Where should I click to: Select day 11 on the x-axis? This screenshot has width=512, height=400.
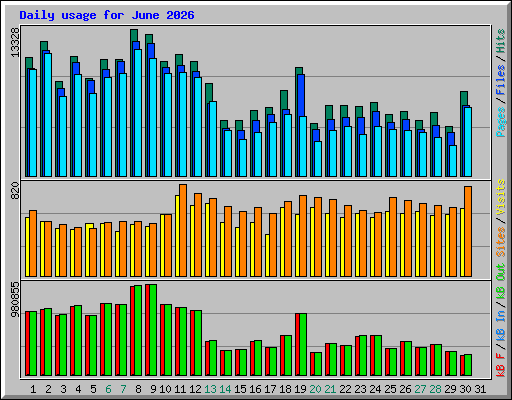pyautogui.click(x=180, y=389)
